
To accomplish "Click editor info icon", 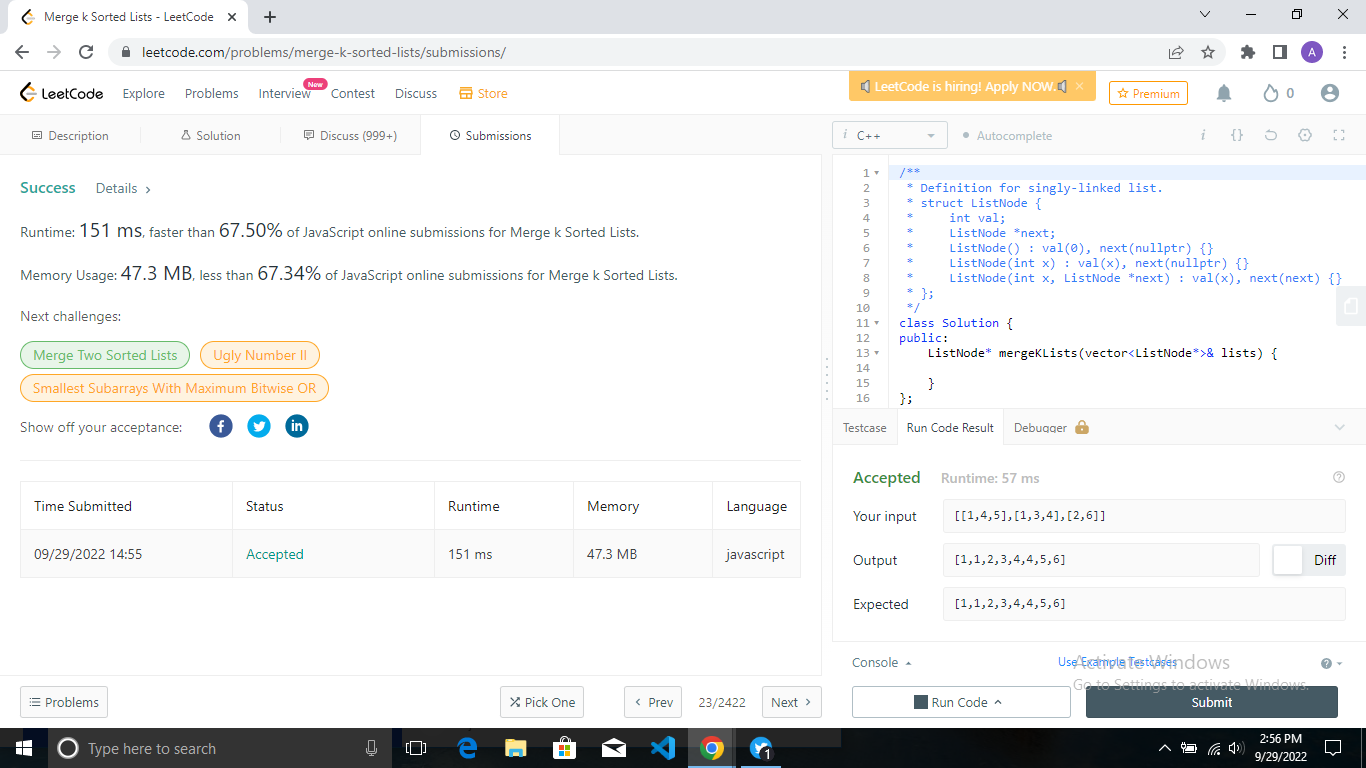I will click(1202, 135).
